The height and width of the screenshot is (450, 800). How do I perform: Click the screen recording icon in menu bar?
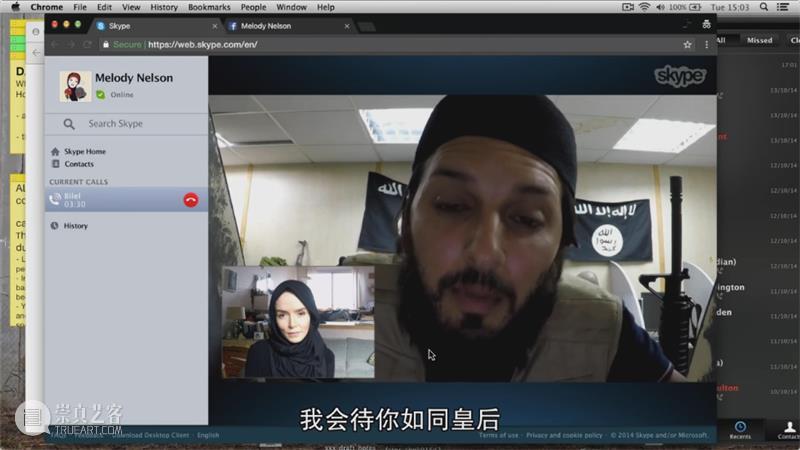click(x=628, y=7)
